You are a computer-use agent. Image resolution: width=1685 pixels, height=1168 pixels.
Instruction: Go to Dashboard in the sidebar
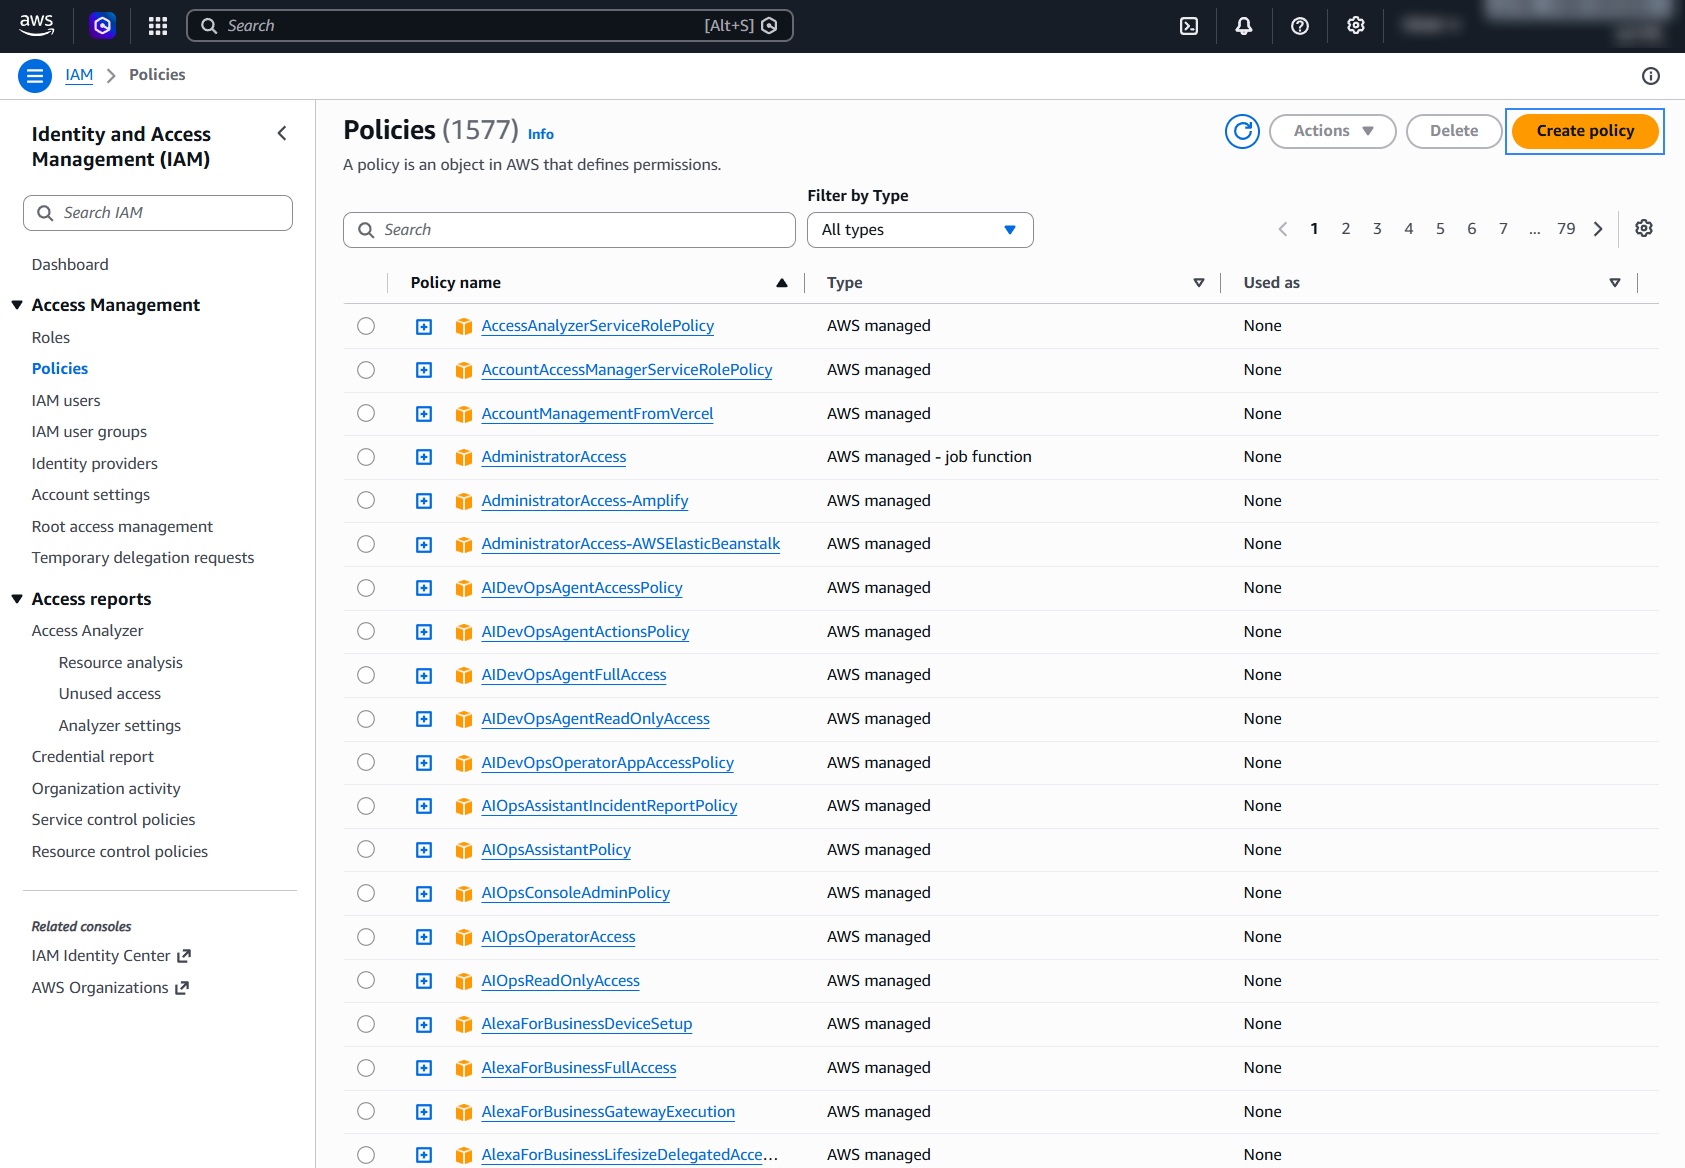(70, 265)
